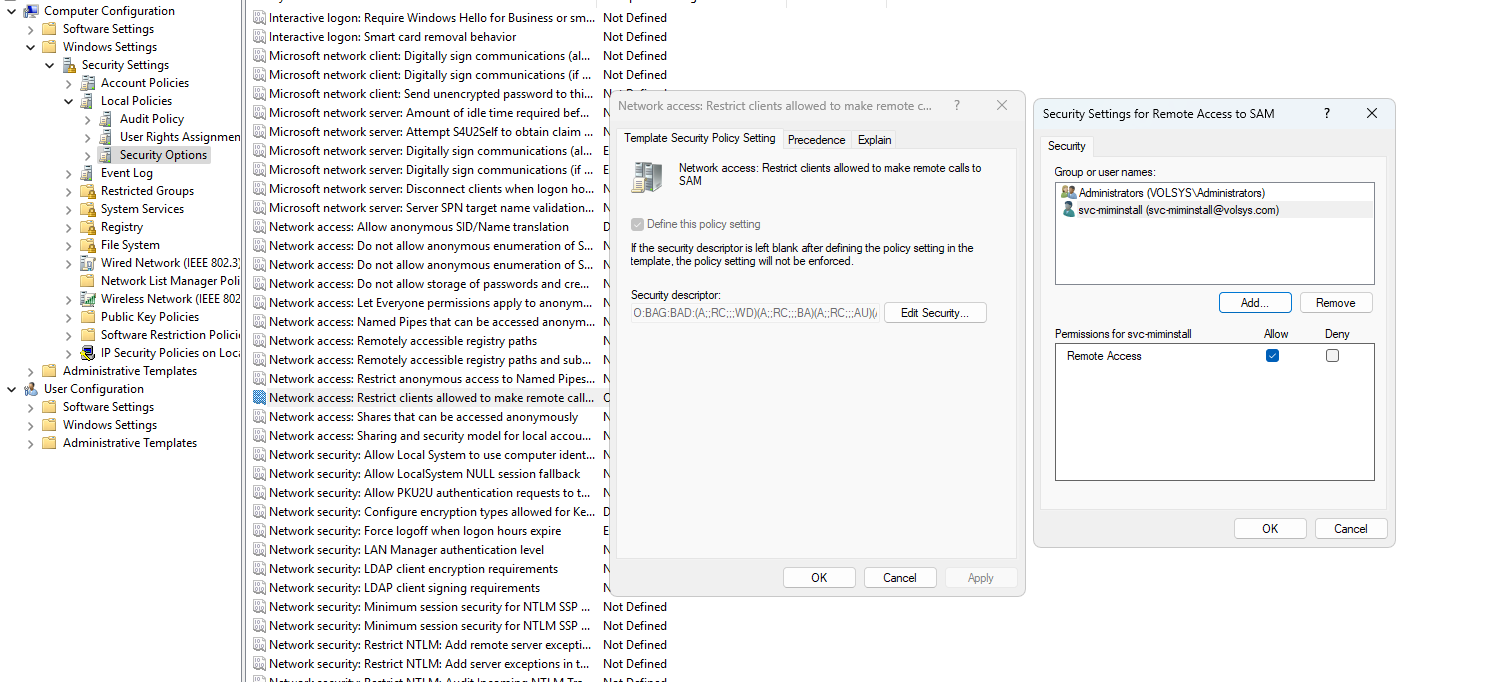Expand the Audit Policy node
This screenshot has height=682, width=1497.
(87, 119)
